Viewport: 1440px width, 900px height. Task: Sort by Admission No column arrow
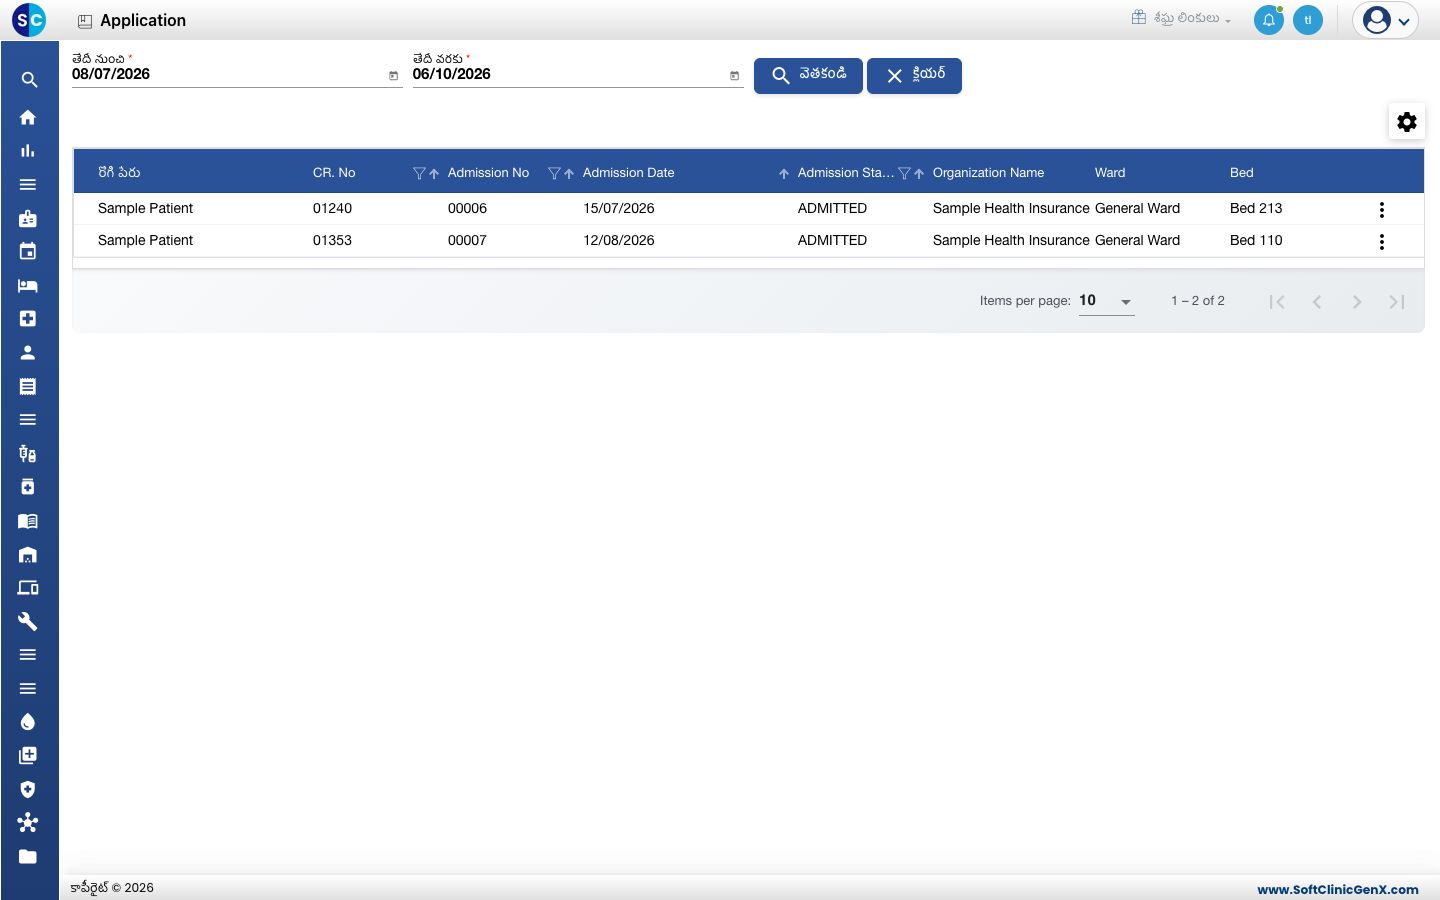569,174
